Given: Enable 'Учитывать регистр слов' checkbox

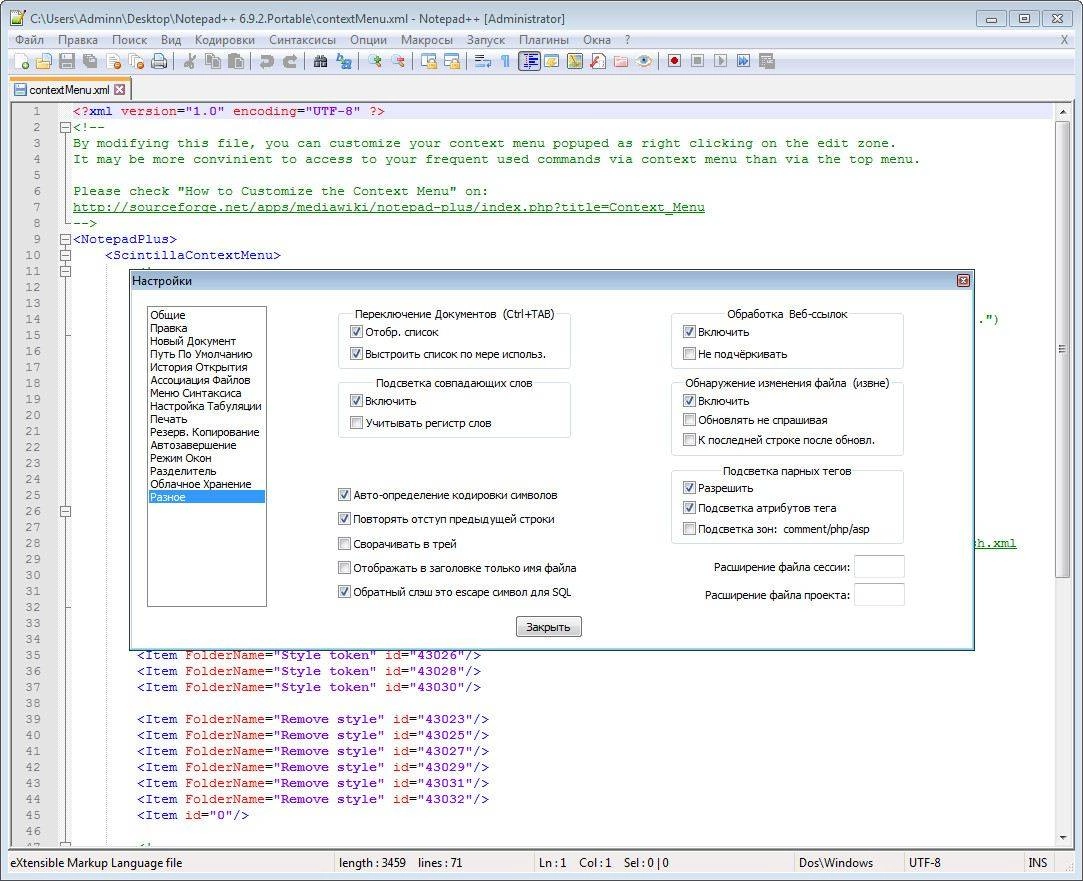Looking at the screenshot, I should click(x=356, y=423).
